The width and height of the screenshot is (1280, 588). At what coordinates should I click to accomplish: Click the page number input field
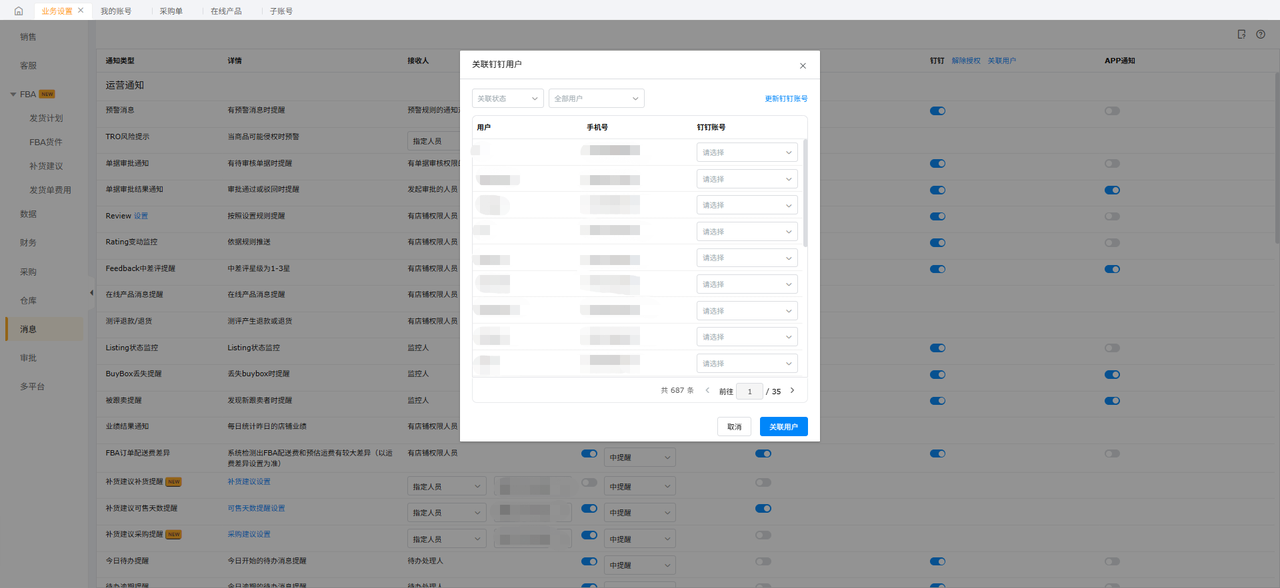point(749,391)
